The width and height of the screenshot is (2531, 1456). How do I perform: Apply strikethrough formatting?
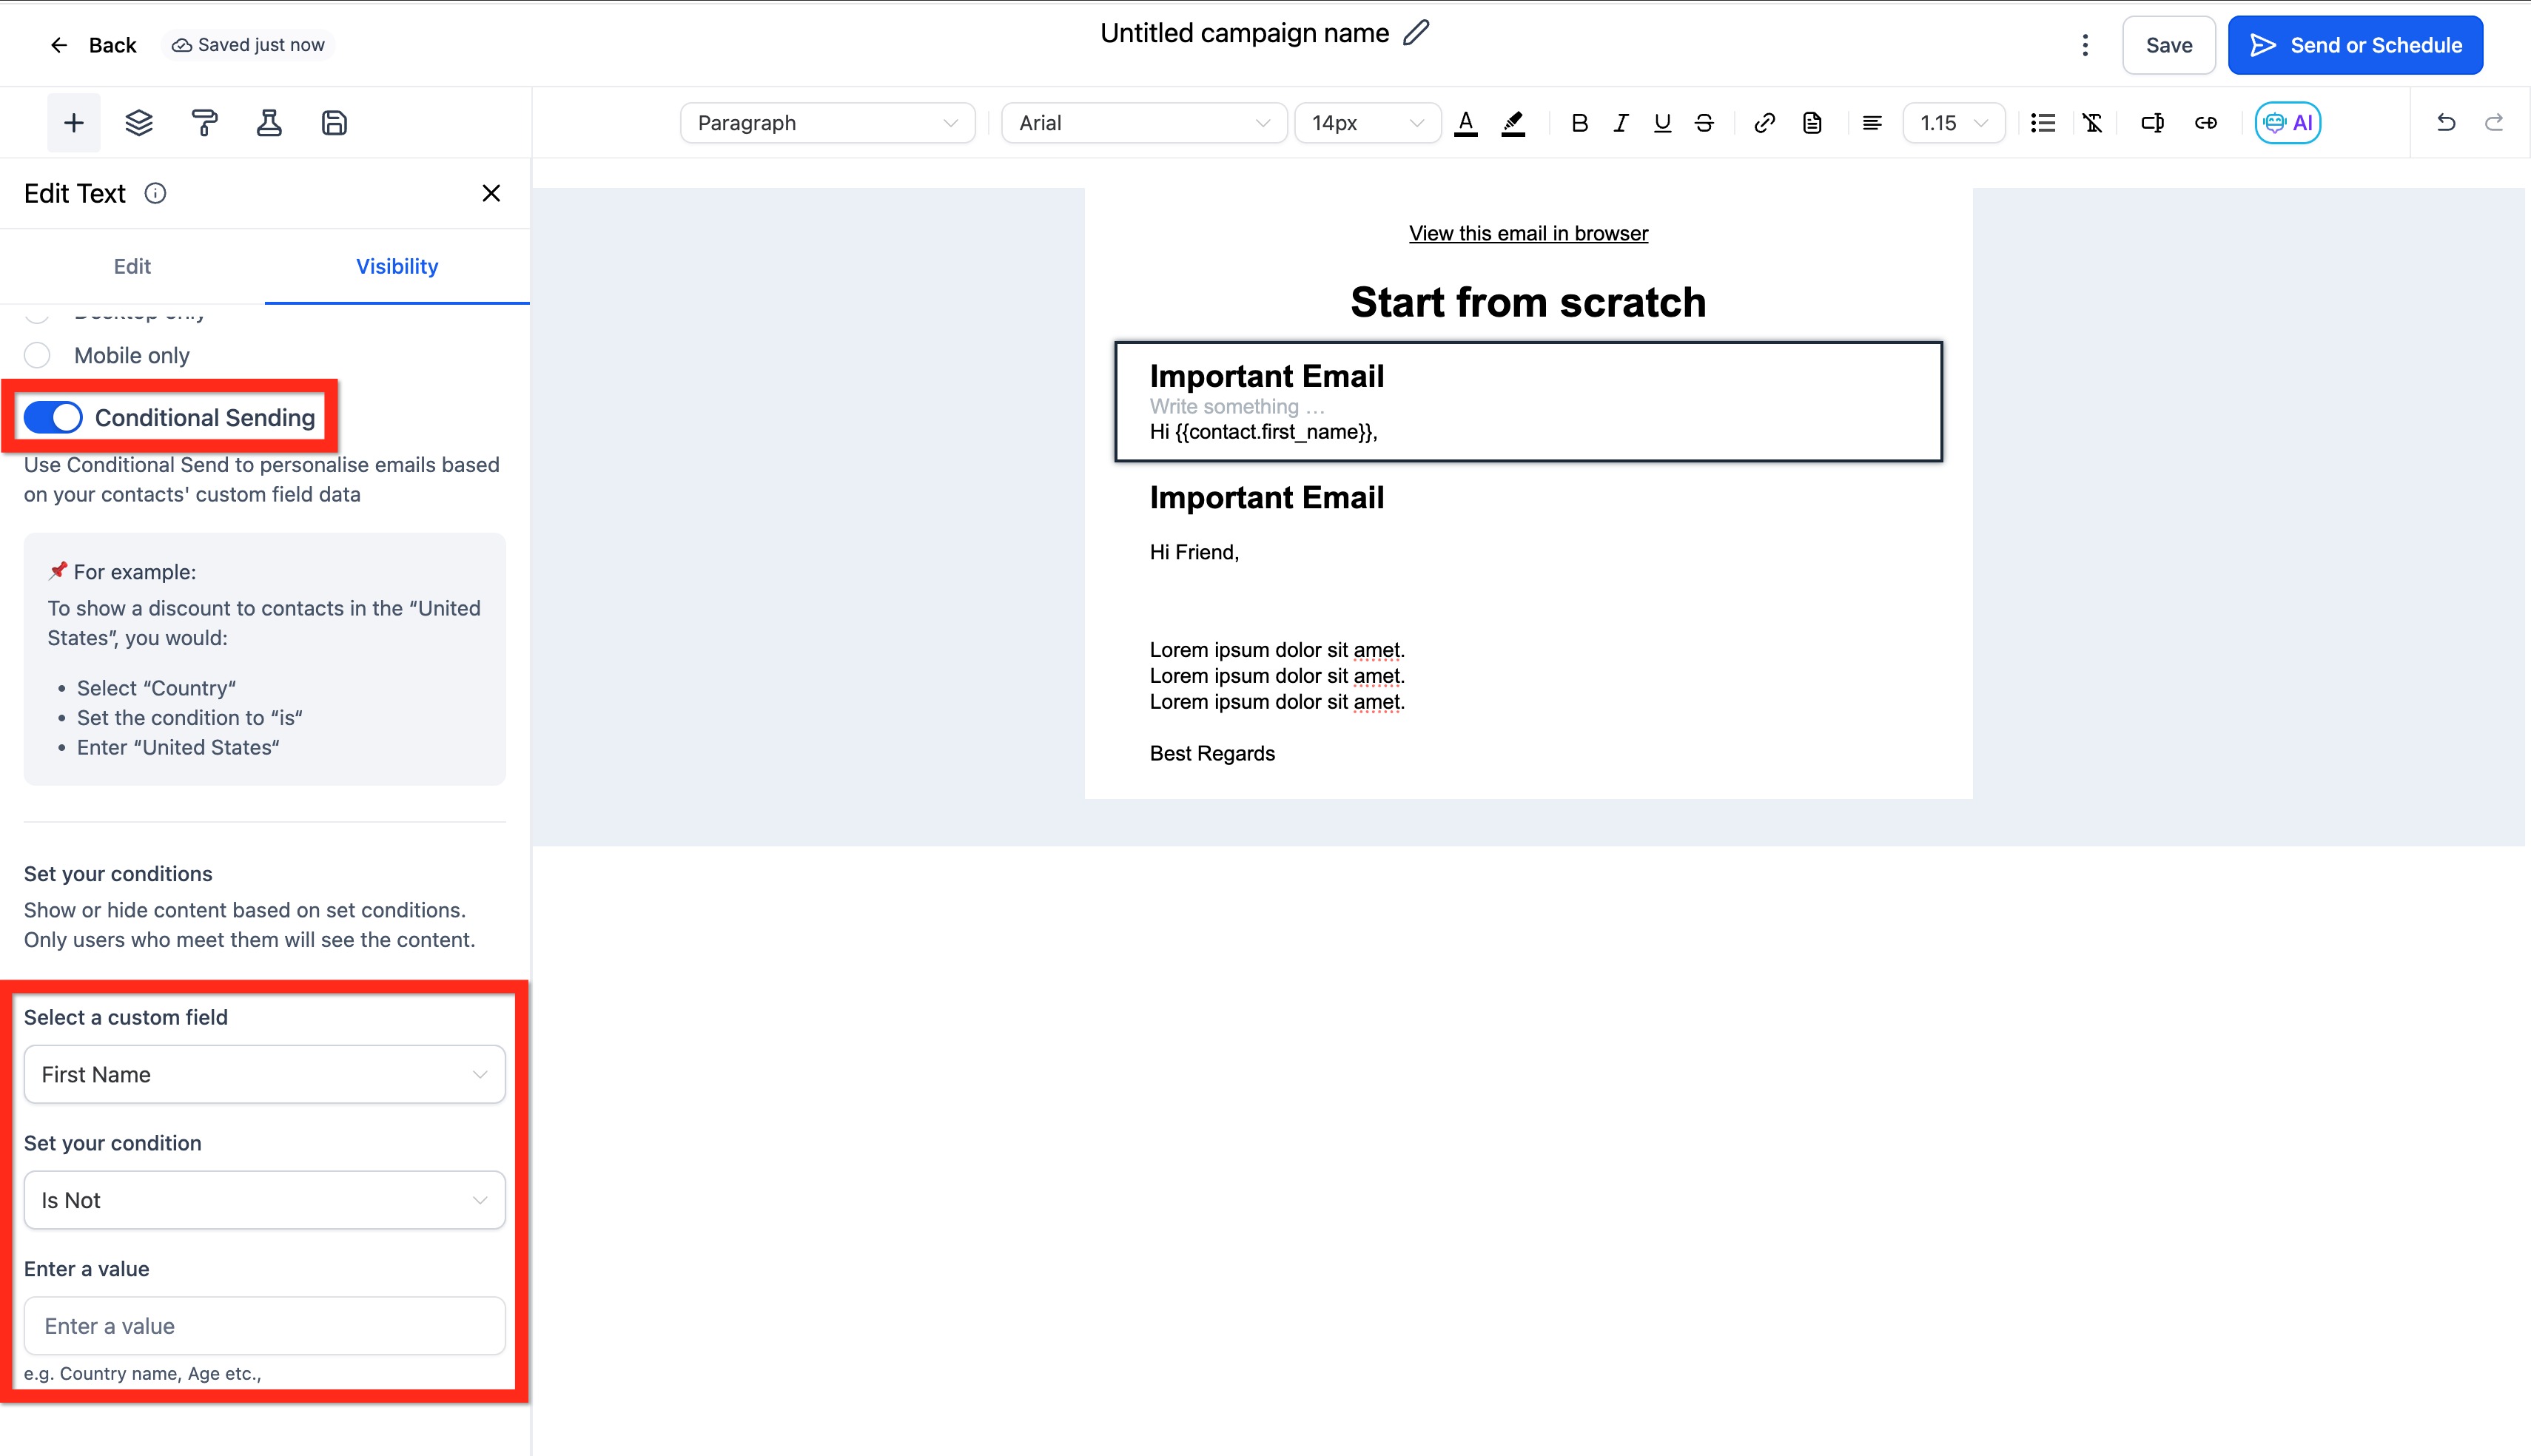coord(1704,123)
